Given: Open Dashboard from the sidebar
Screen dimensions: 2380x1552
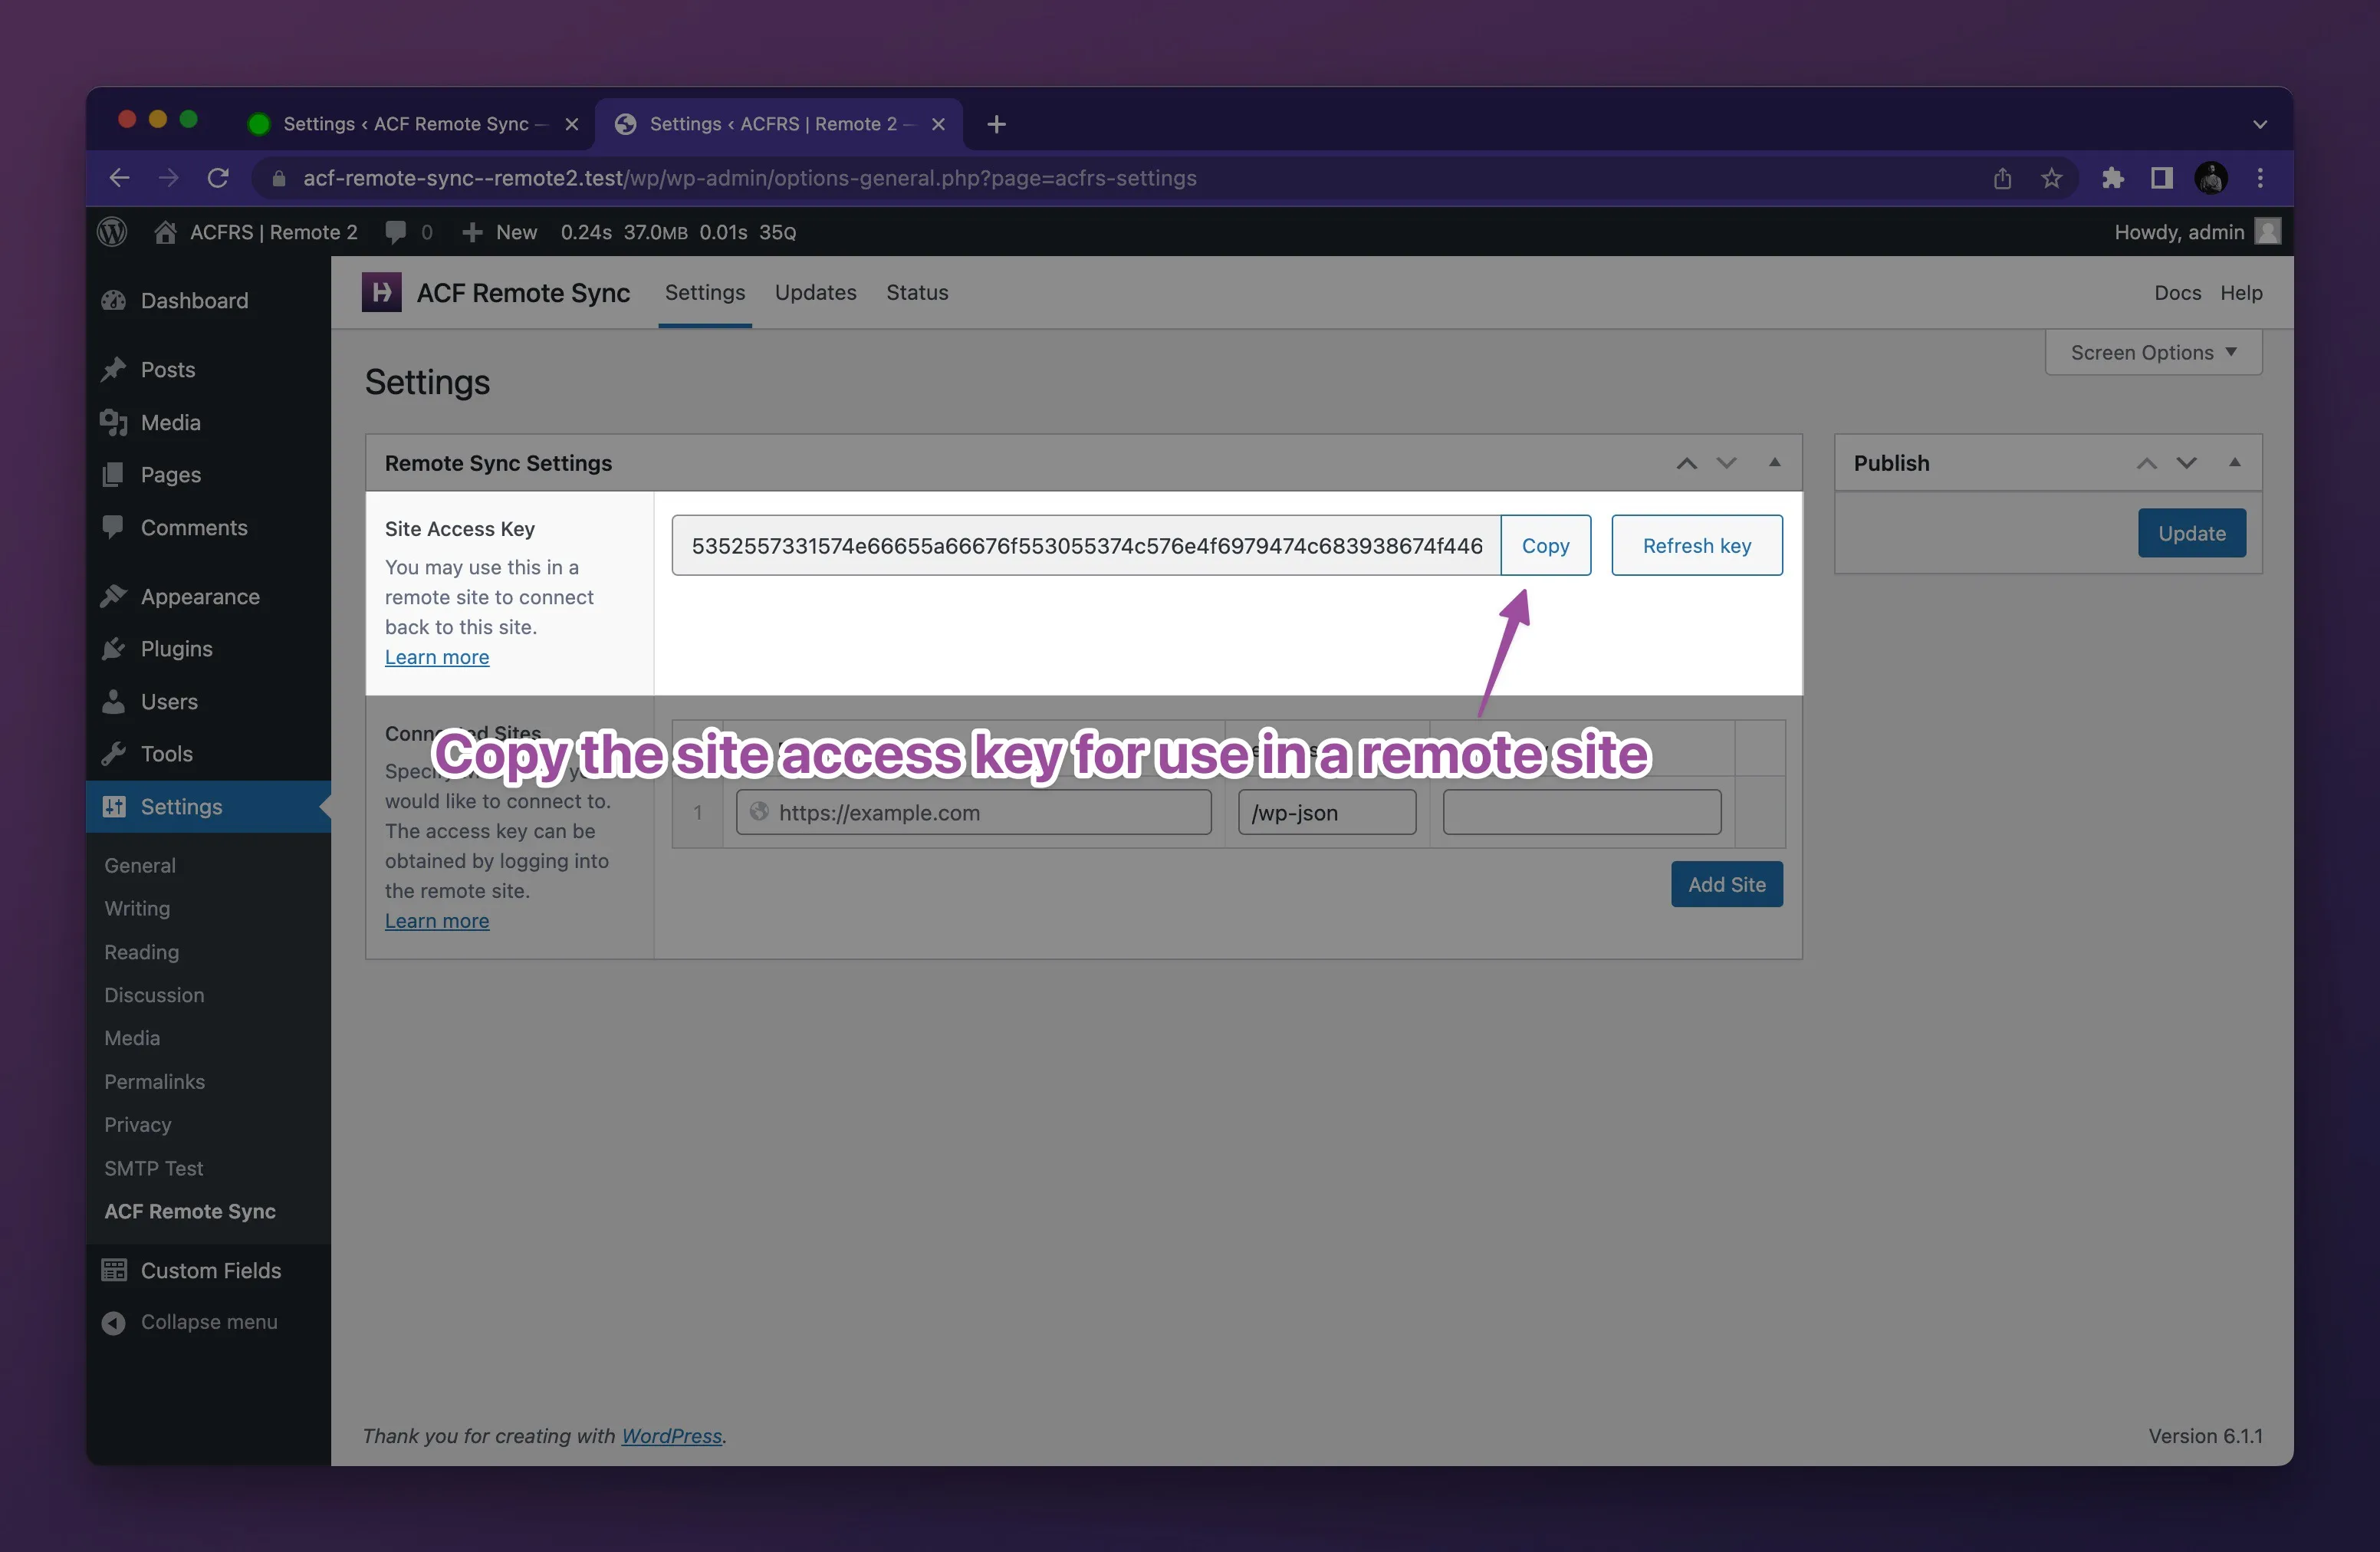Looking at the screenshot, I should (194, 300).
